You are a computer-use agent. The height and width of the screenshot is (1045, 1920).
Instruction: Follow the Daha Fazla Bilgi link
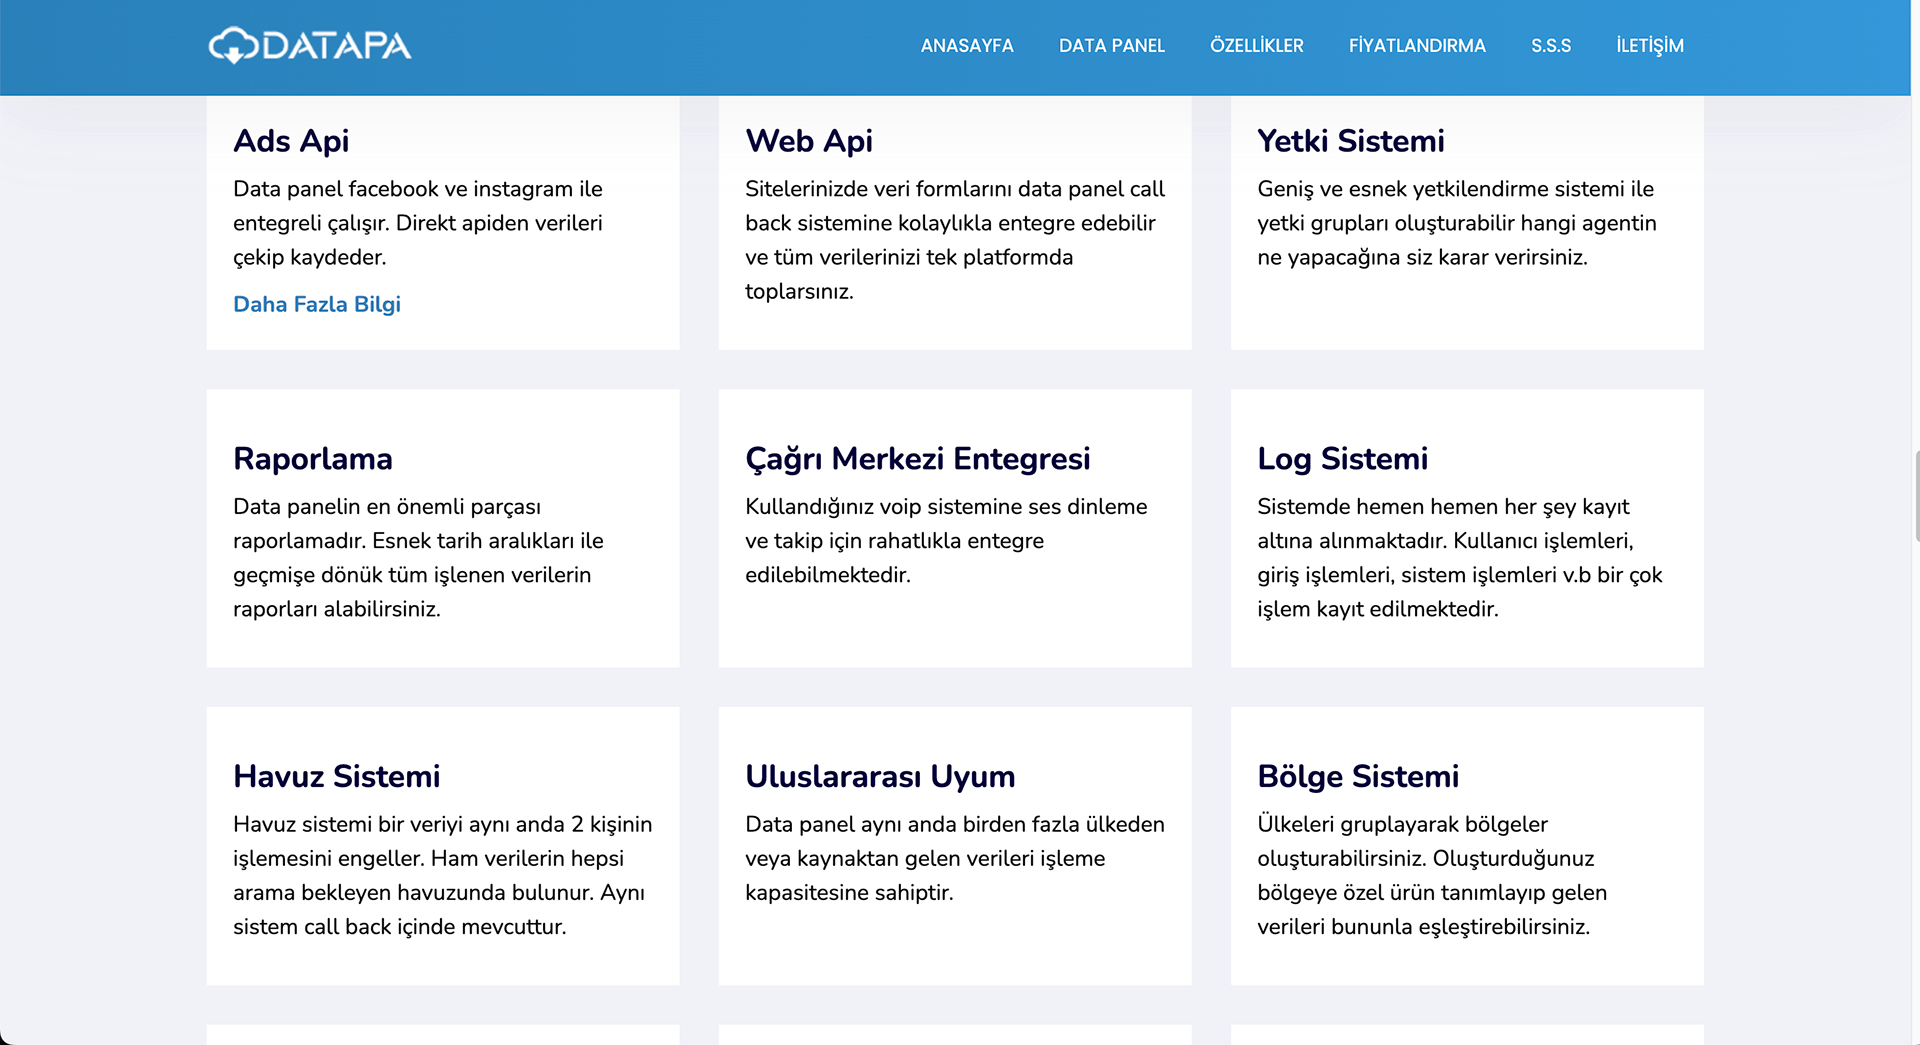pos(317,304)
